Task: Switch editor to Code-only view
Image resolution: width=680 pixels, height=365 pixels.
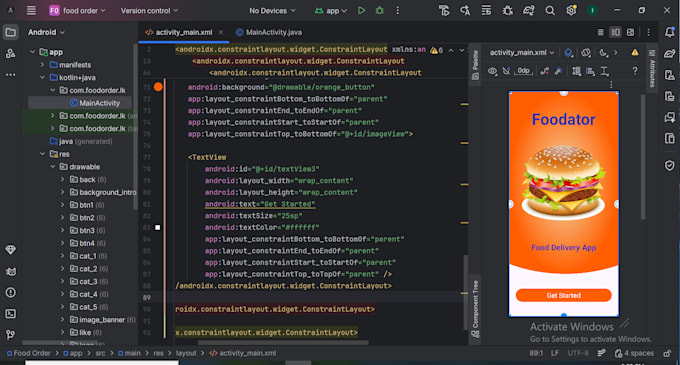Action: coord(601,32)
